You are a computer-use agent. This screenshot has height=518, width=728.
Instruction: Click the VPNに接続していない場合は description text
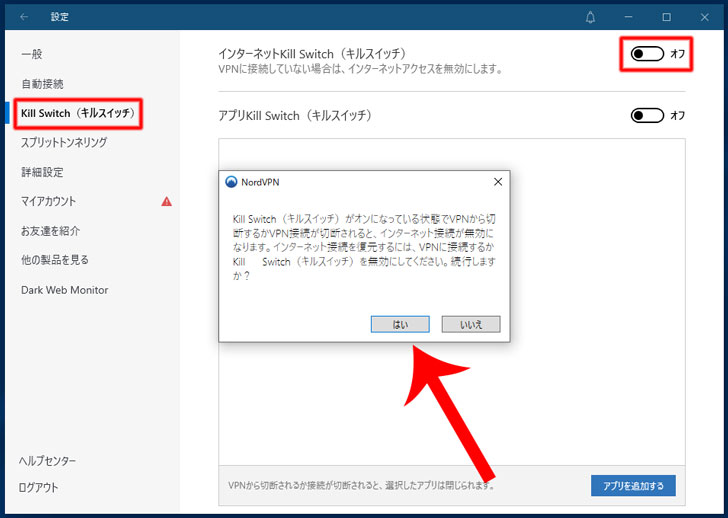pos(361,70)
